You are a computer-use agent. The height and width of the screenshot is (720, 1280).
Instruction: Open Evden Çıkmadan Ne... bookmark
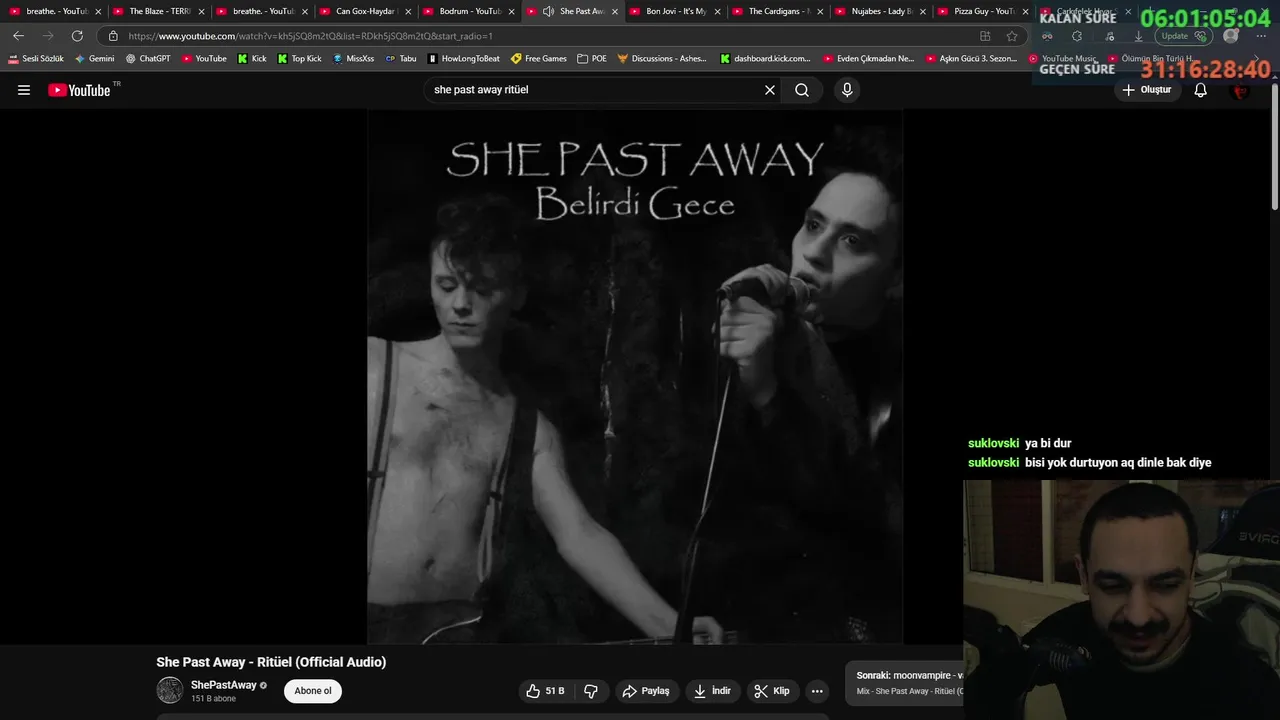pos(869,59)
